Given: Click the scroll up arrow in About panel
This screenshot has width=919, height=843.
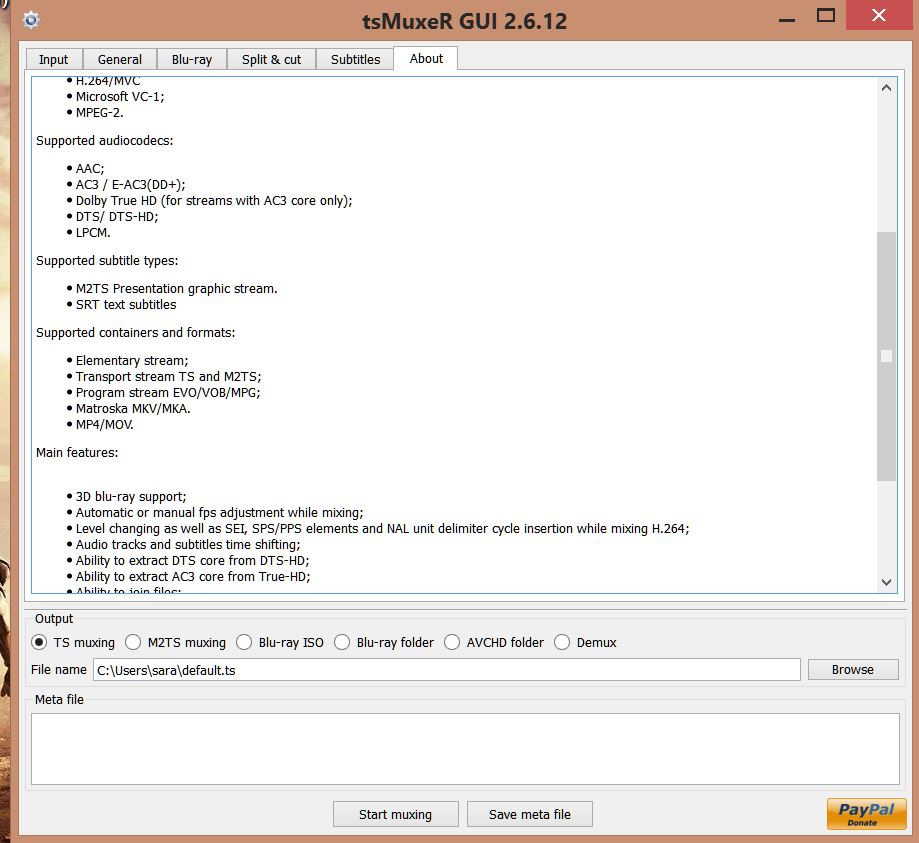Looking at the screenshot, I should [x=886, y=88].
